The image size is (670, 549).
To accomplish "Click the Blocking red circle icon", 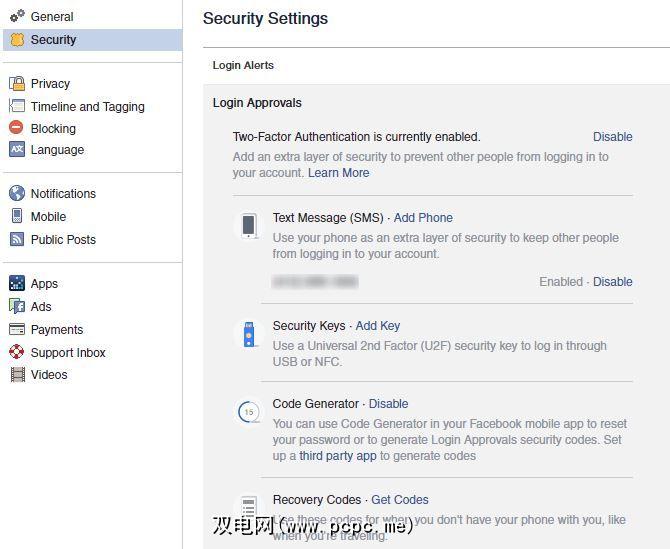I will click(17, 128).
